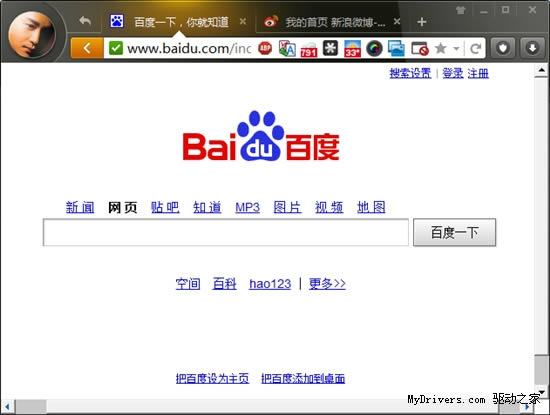Click the shield security button
The width and height of the screenshot is (550, 415).
[503, 48]
